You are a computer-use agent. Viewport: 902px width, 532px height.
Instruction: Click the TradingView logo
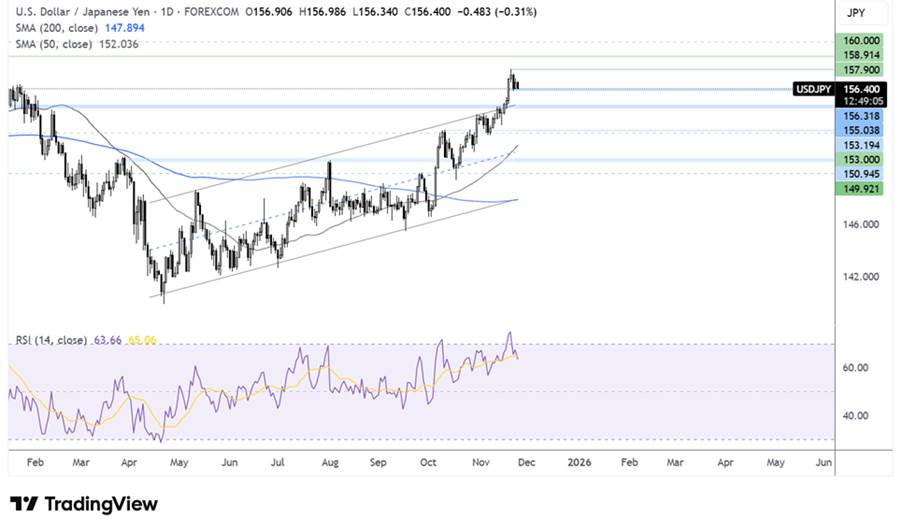pos(84,504)
